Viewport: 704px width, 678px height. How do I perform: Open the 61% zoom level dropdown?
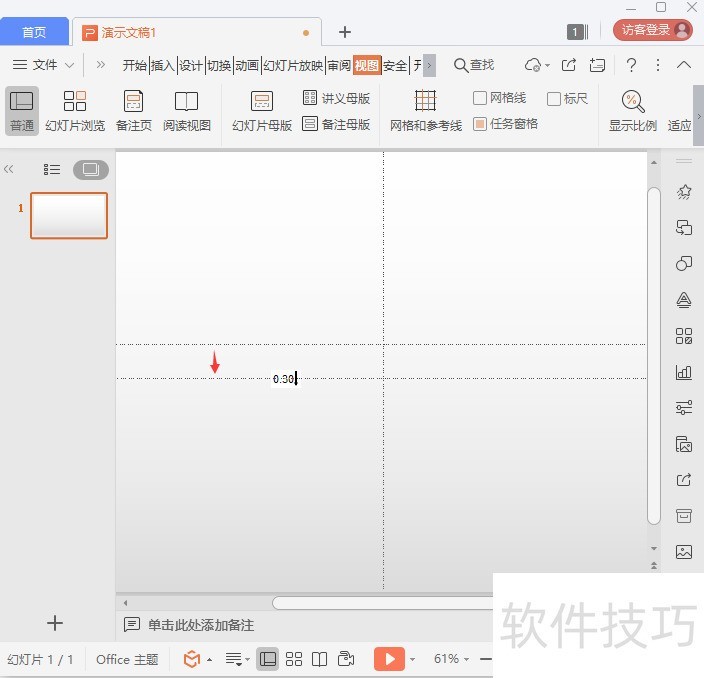(452, 659)
